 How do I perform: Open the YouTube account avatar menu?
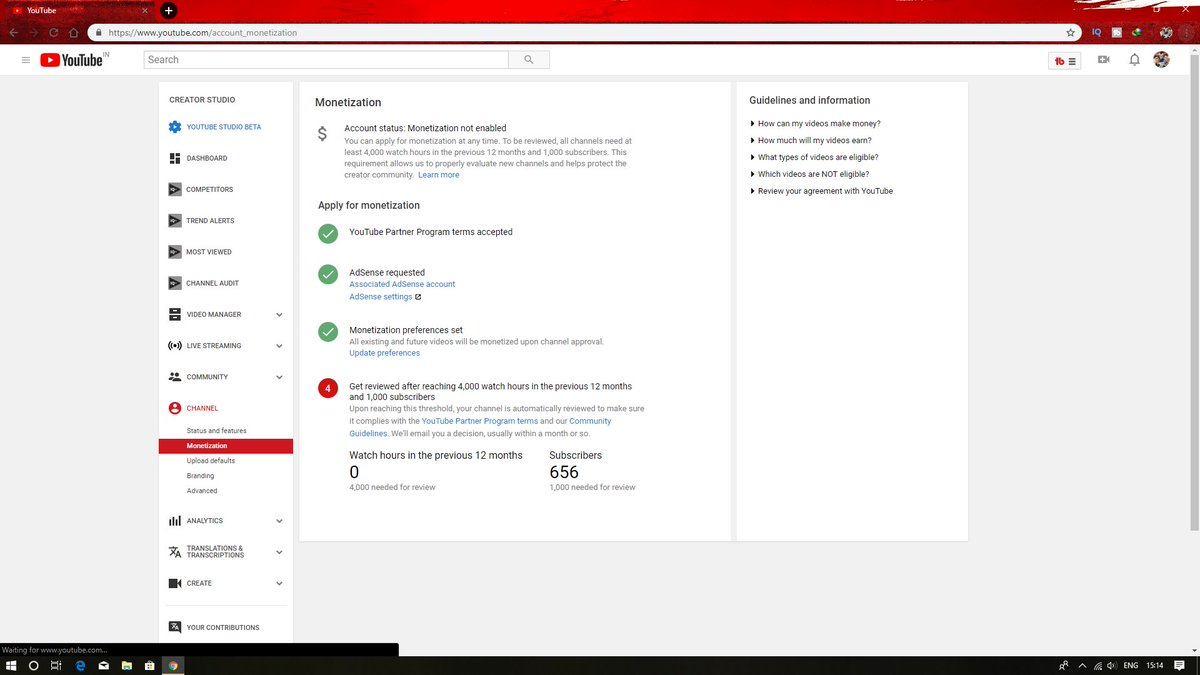1161,60
